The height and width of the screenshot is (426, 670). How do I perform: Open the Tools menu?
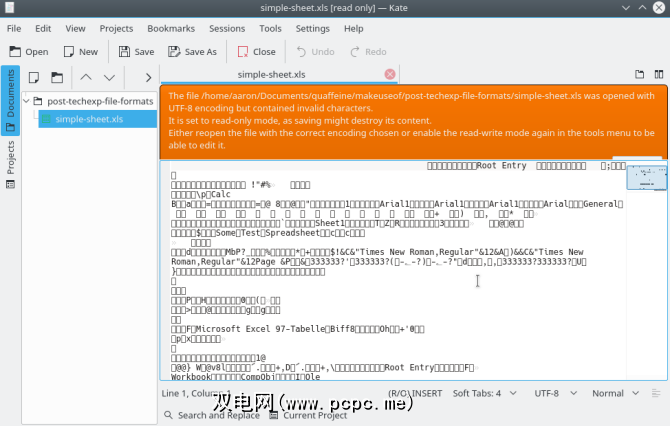point(270,29)
